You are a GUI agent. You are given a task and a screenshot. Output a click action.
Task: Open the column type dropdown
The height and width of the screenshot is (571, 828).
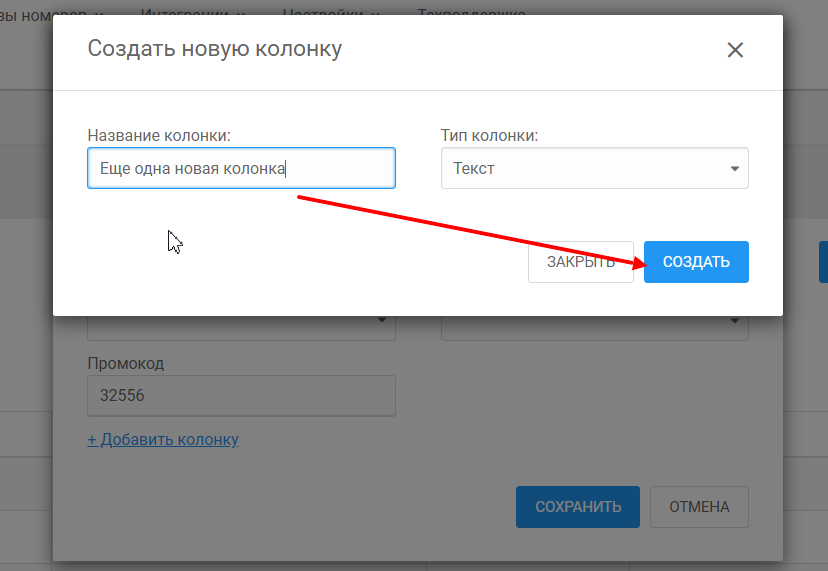595,168
